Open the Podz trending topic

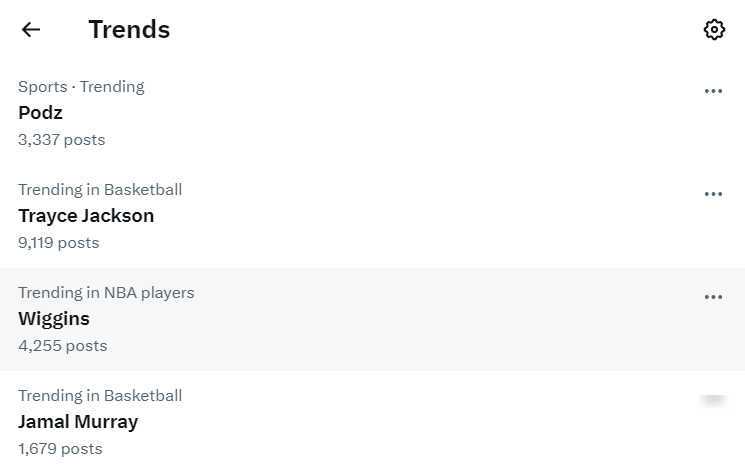click(40, 113)
